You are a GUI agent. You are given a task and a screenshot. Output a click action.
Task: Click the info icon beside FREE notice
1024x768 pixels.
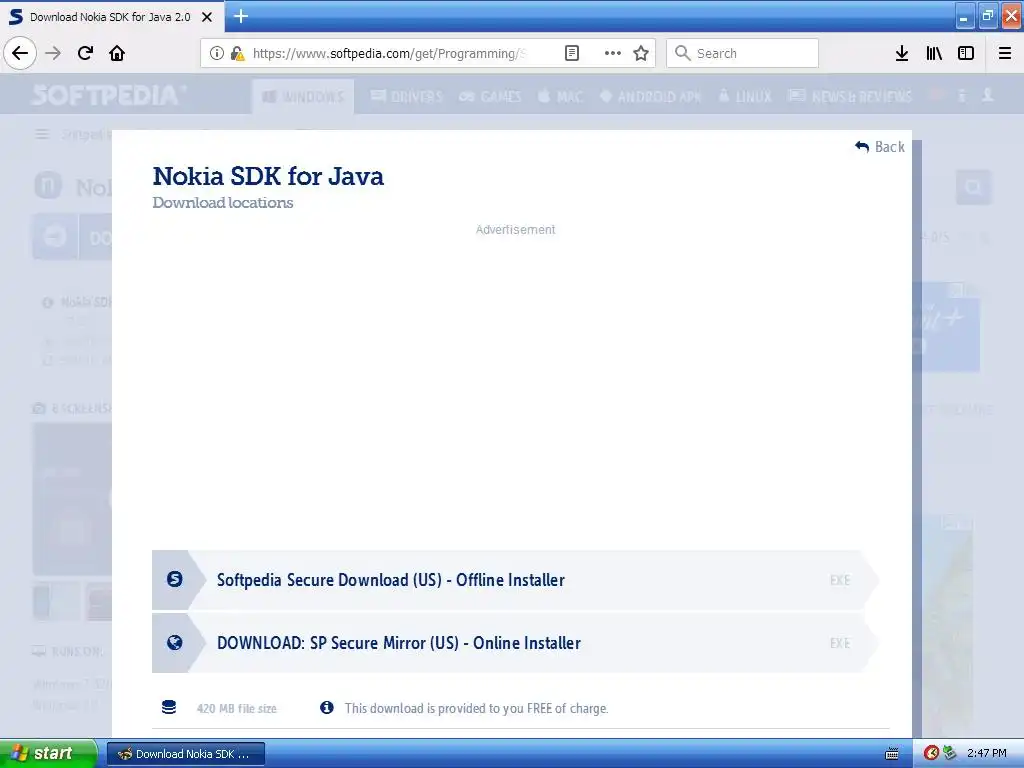click(x=327, y=707)
